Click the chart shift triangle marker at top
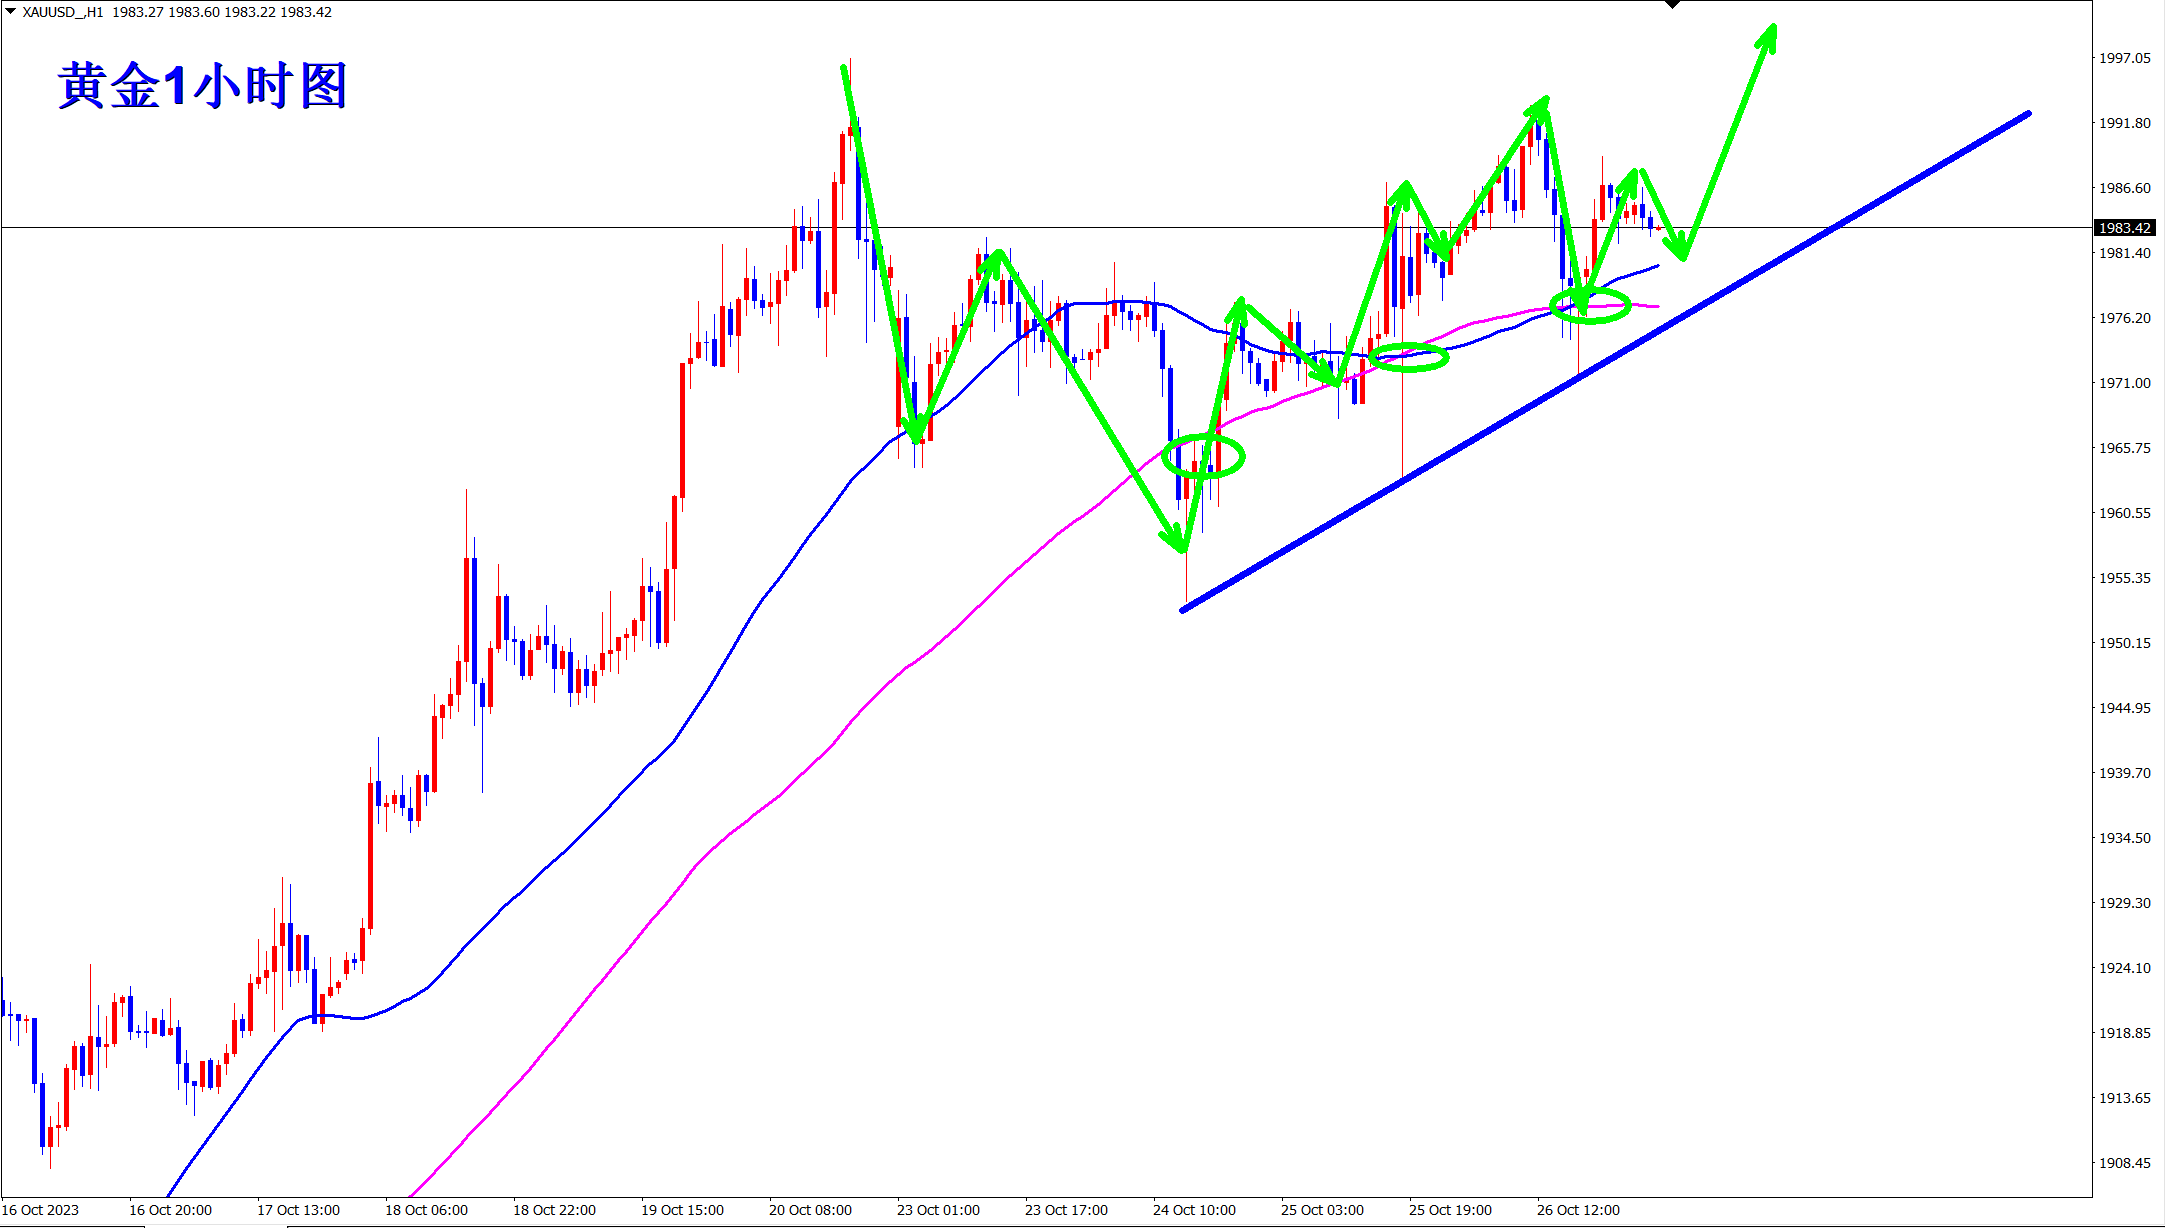The width and height of the screenshot is (2165, 1228). pyautogui.click(x=1672, y=4)
